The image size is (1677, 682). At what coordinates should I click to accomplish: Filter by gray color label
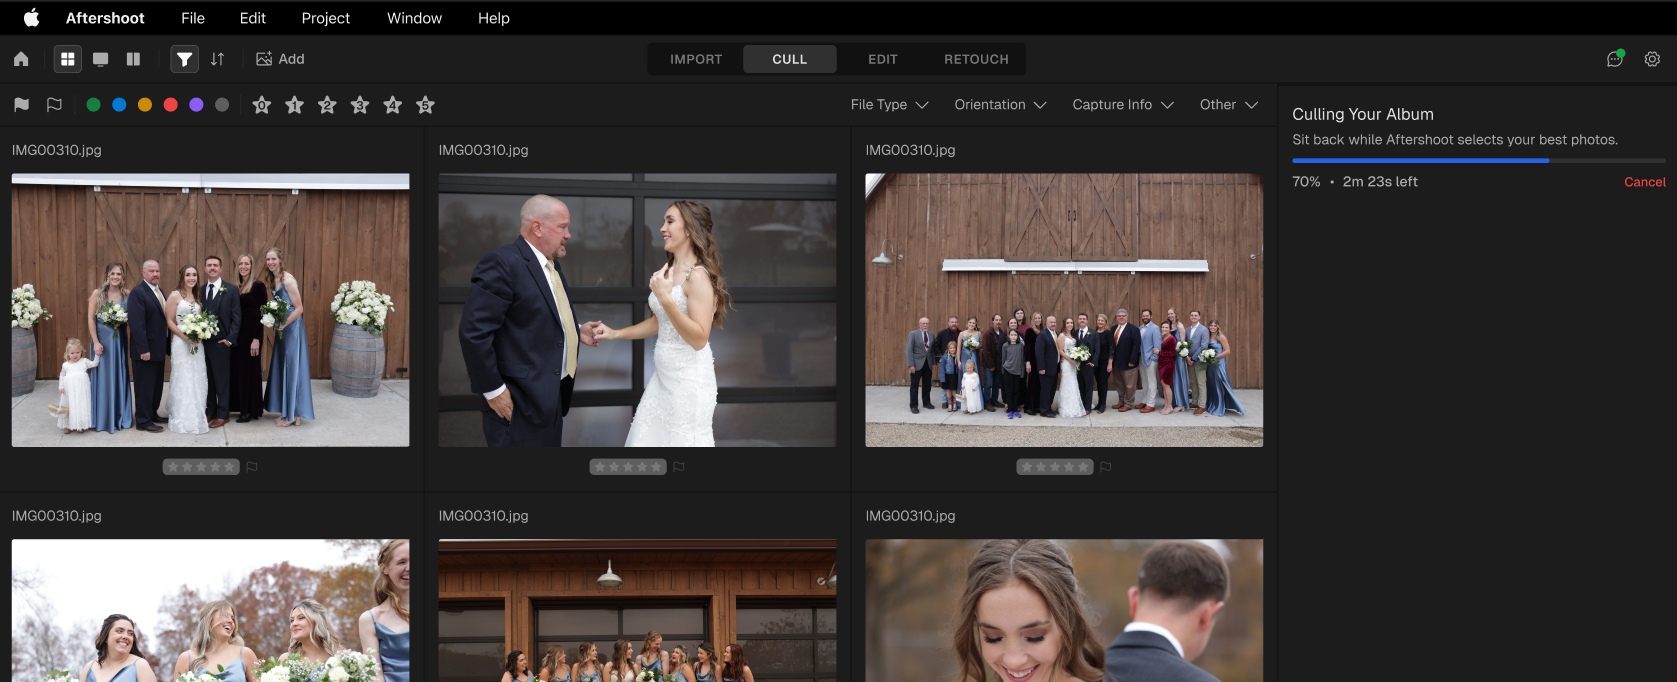coord(222,105)
